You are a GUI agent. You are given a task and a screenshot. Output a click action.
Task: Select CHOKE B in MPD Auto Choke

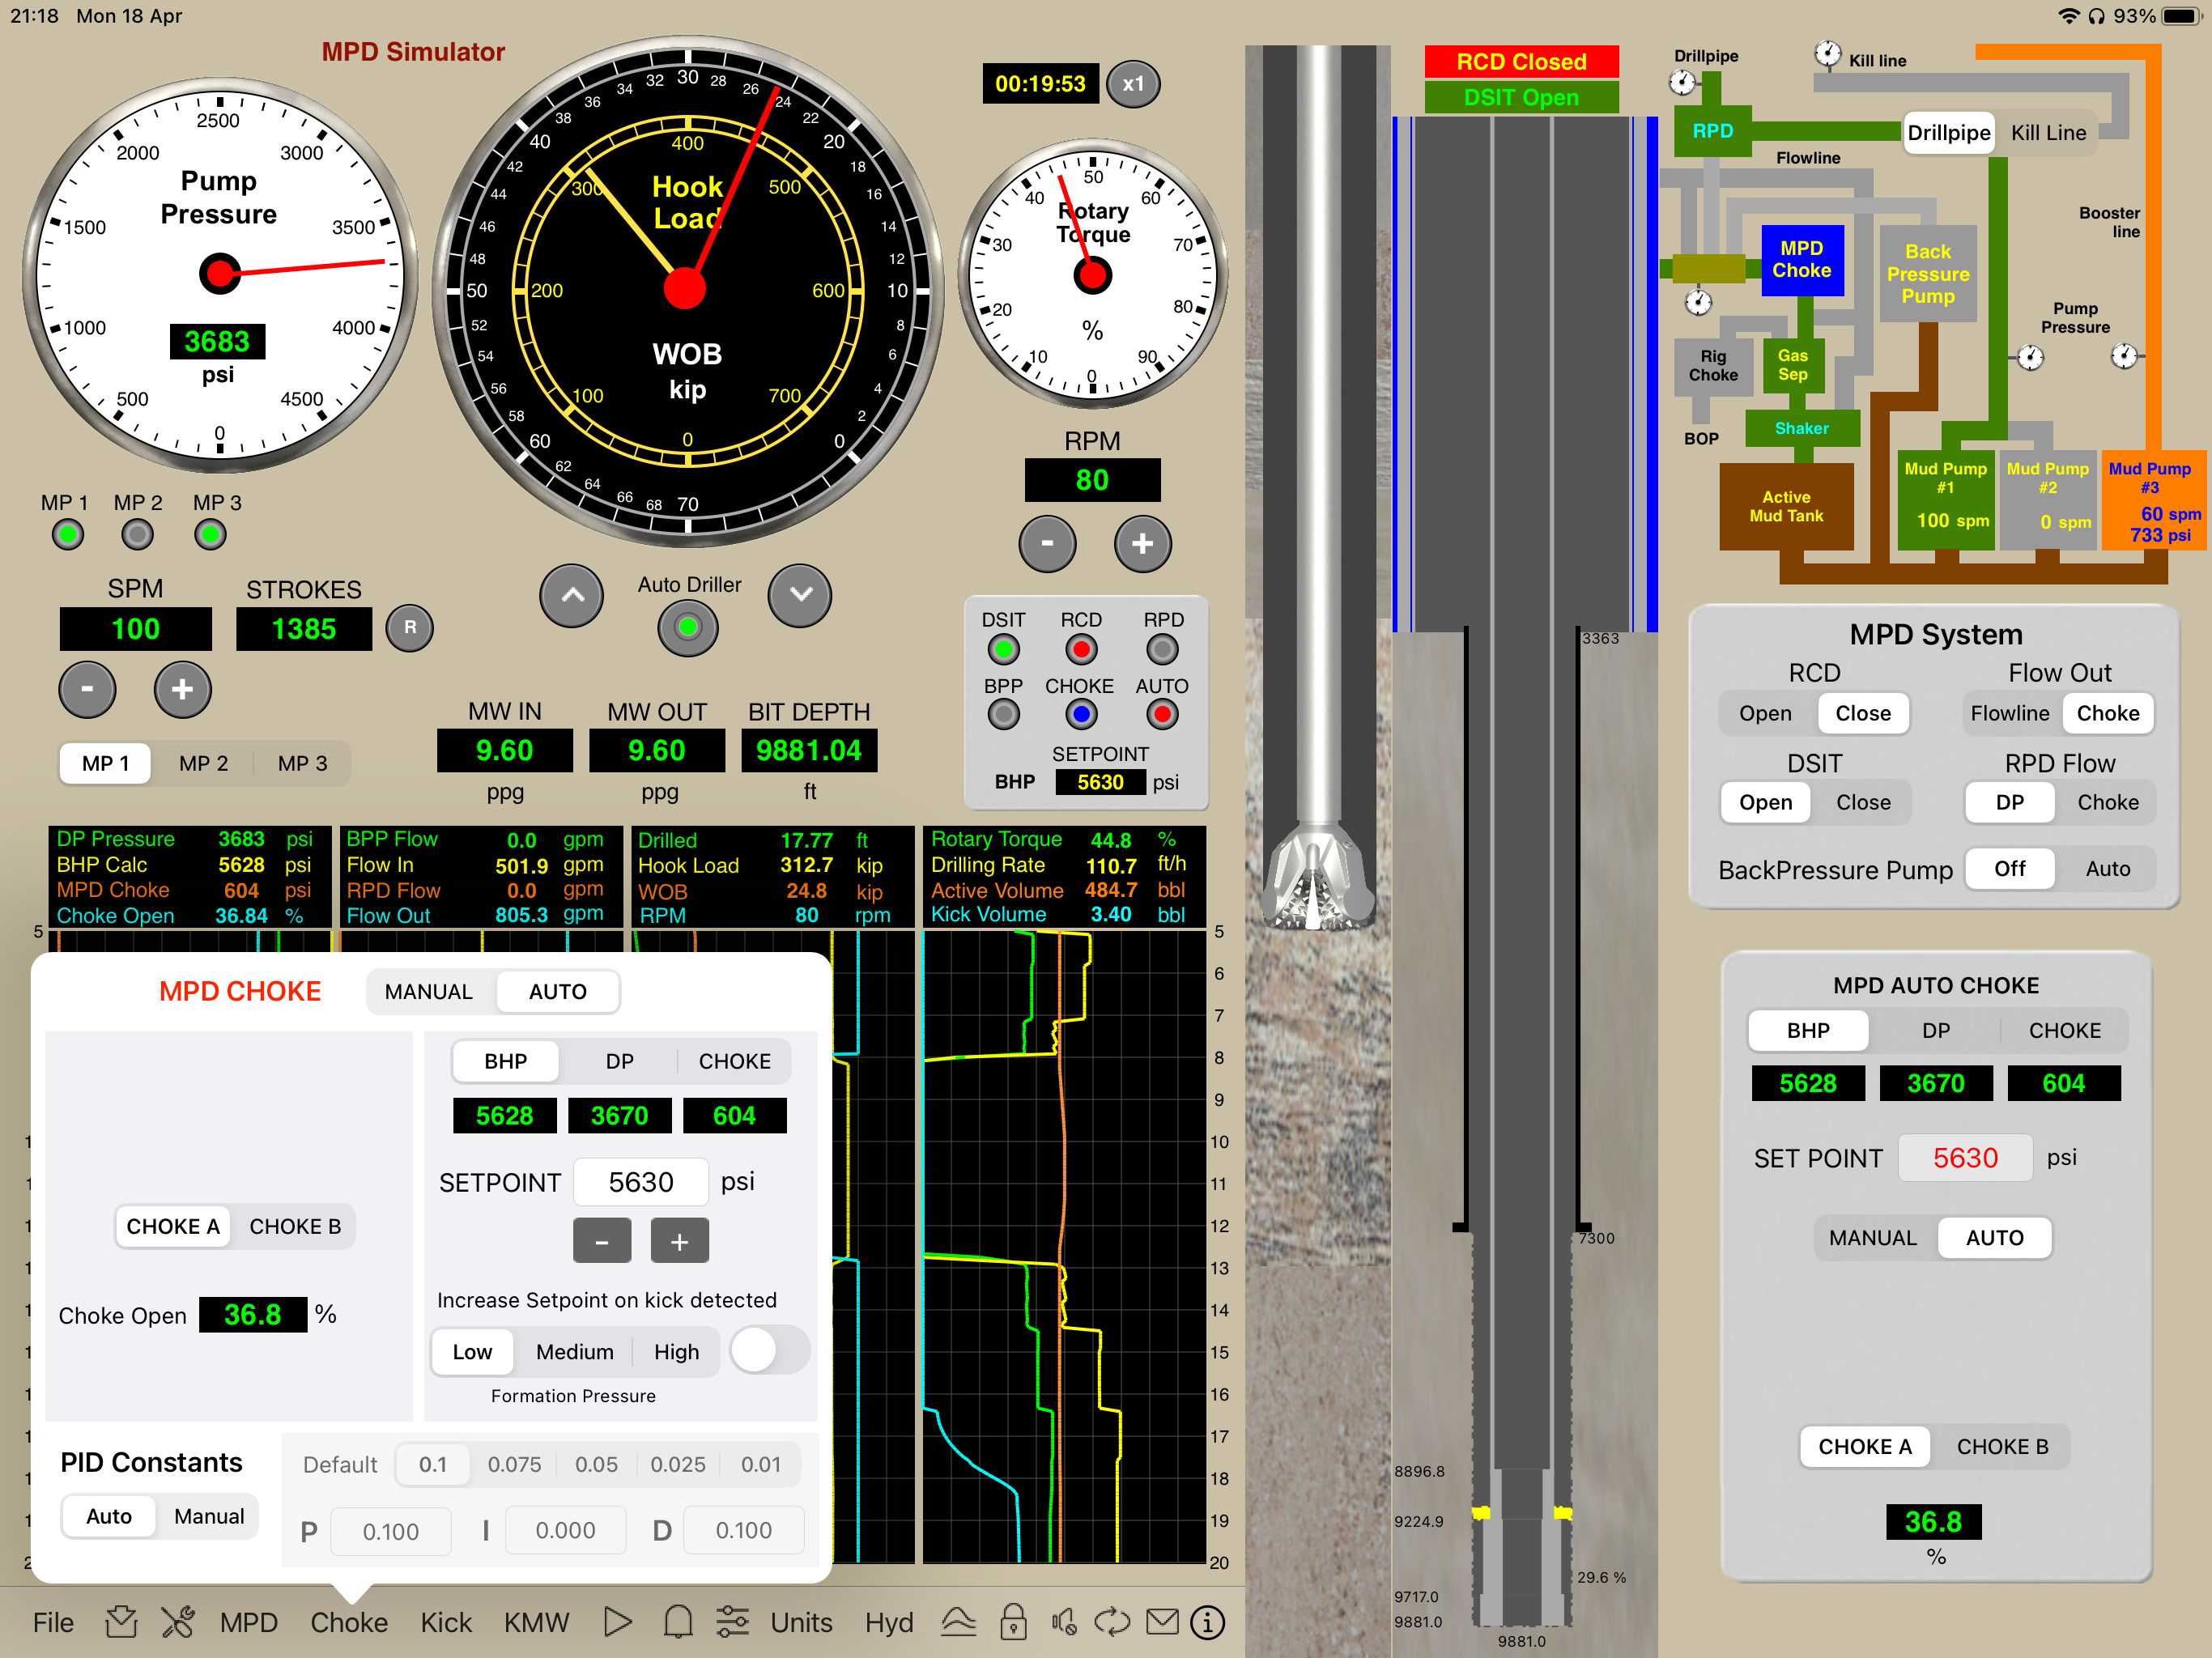click(2002, 1447)
